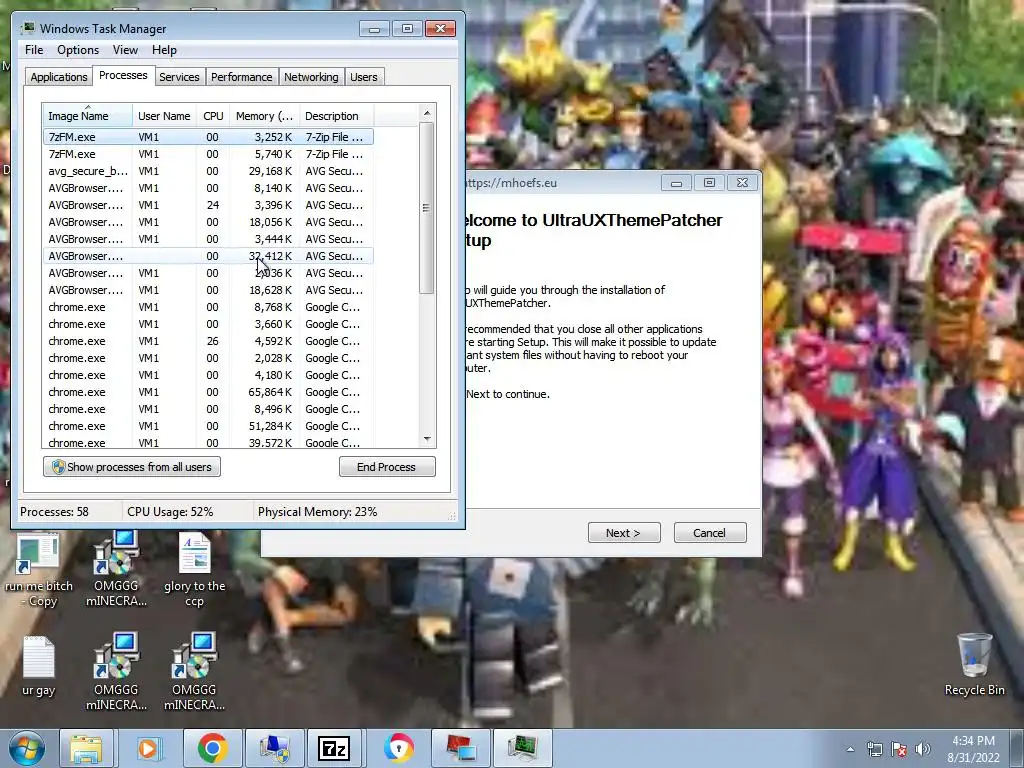This screenshot has height=768, width=1024.
Task: Show hidden system tray icons
Action: tap(850, 749)
